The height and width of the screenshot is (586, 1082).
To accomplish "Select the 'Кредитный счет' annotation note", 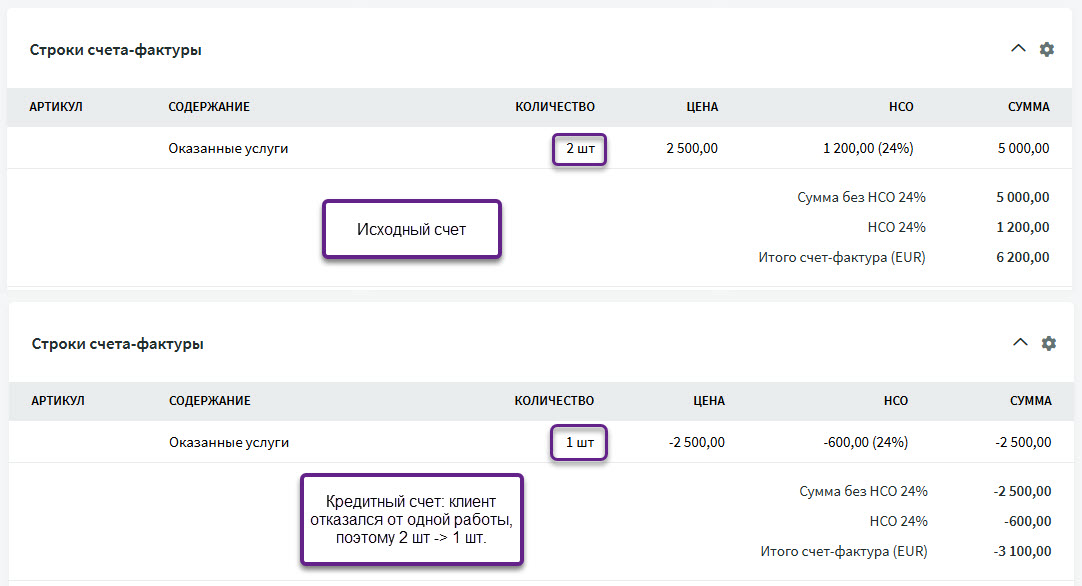I will (411, 519).
